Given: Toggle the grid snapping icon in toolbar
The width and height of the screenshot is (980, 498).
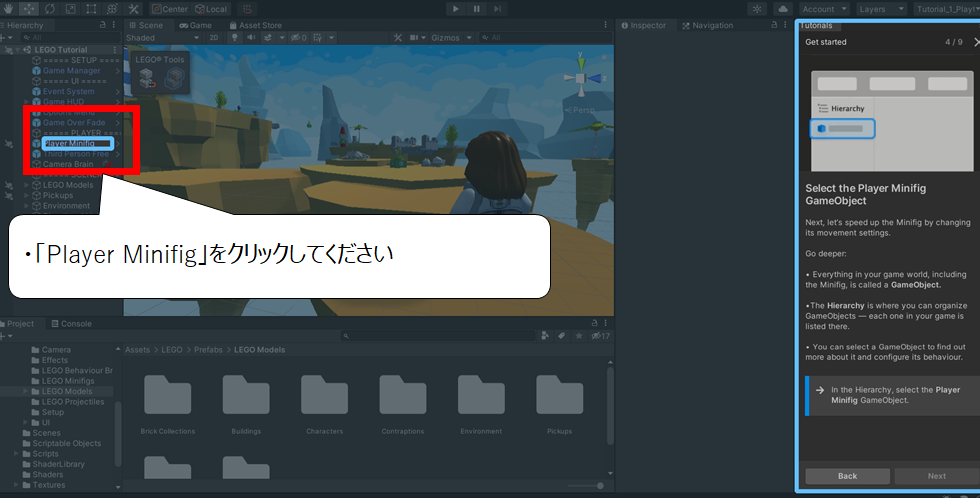Looking at the screenshot, I should click(x=248, y=9).
